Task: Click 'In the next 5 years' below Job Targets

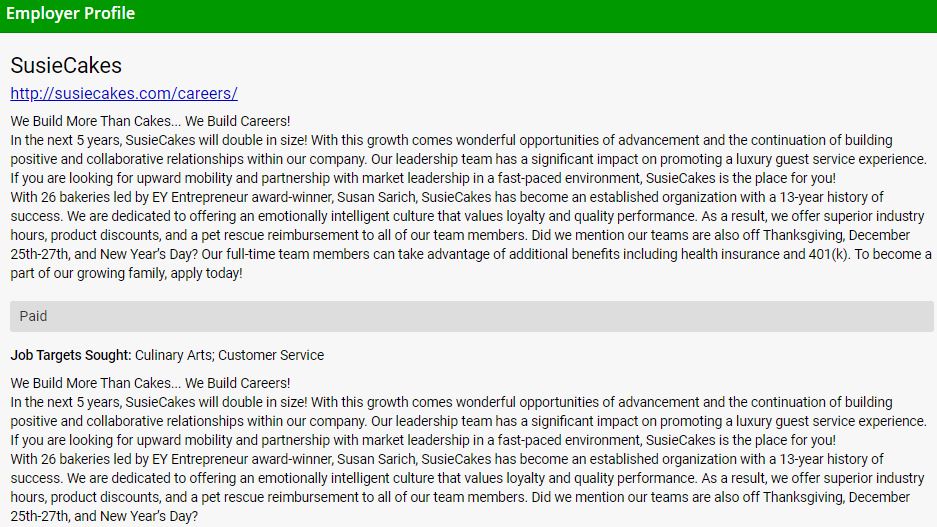Action: click(x=66, y=402)
